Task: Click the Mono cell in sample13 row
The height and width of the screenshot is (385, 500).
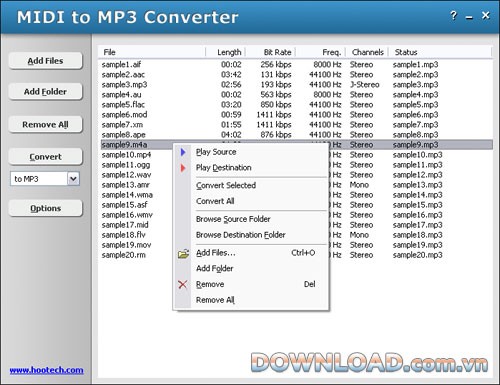Action: click(x=359, y=185)
